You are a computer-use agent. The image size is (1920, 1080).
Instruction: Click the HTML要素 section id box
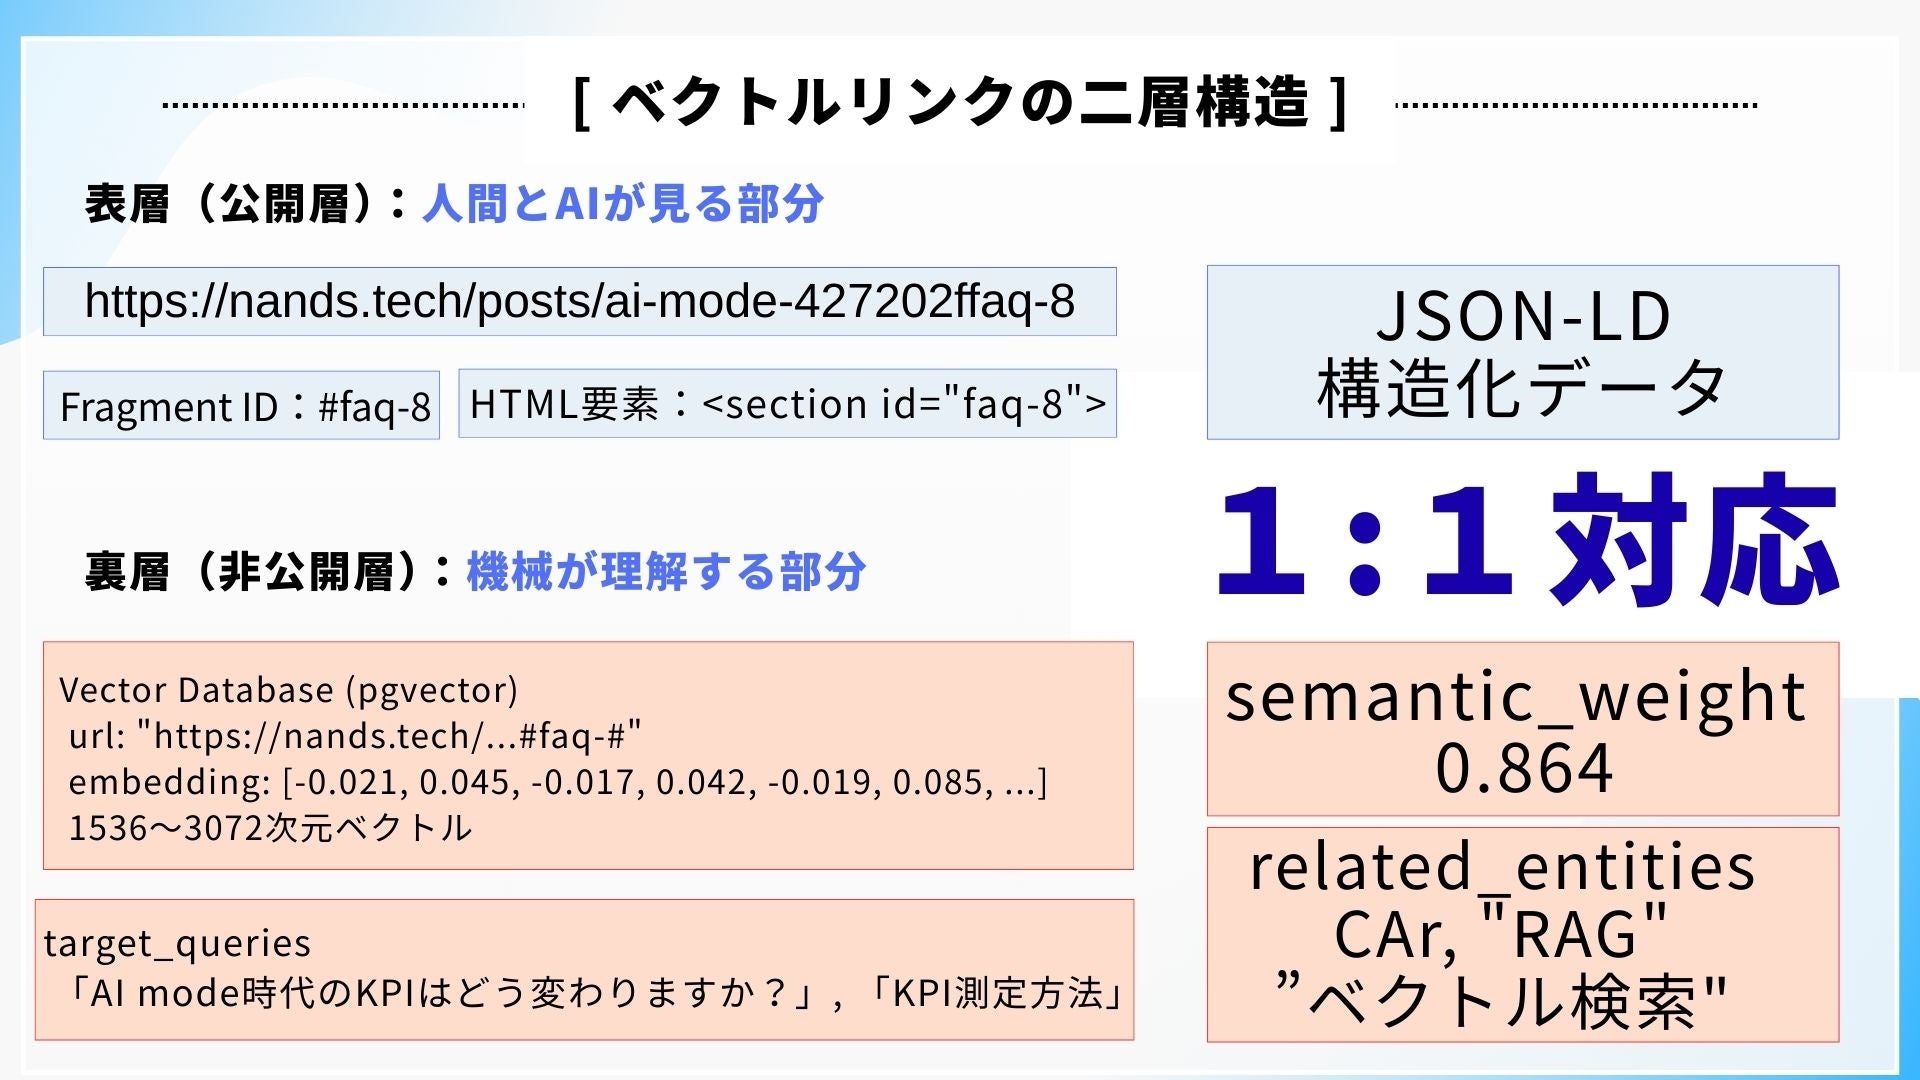[788, 403]
